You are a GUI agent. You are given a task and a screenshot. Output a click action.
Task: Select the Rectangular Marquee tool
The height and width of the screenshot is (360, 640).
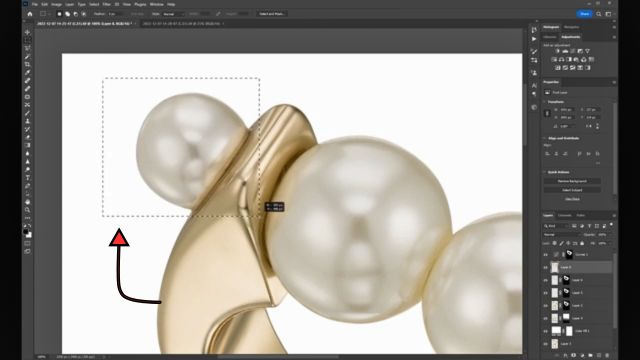(x=27, y=40)
